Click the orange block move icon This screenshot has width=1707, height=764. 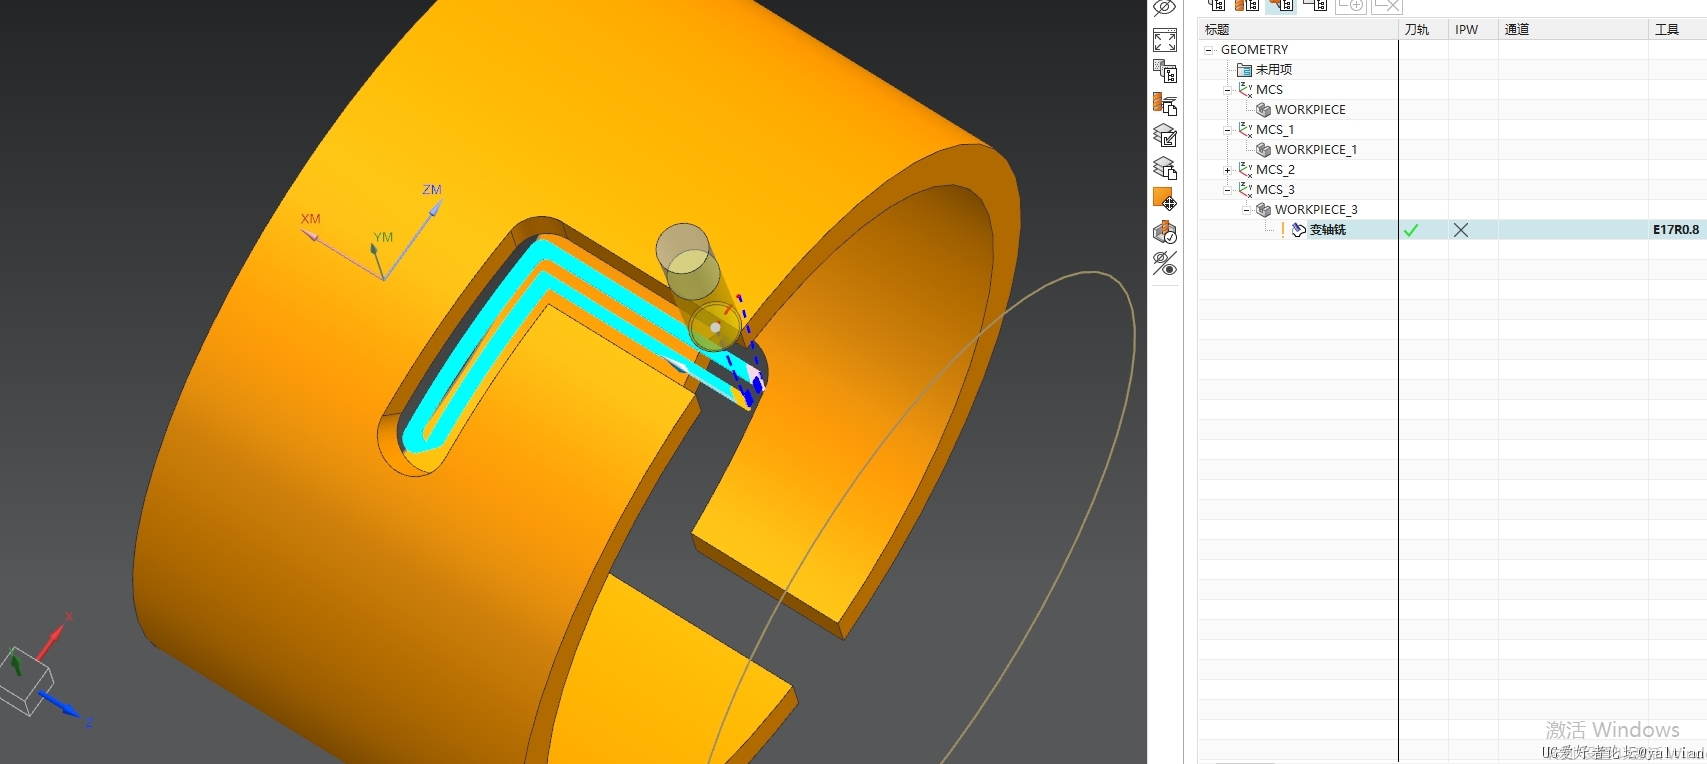1165,199
